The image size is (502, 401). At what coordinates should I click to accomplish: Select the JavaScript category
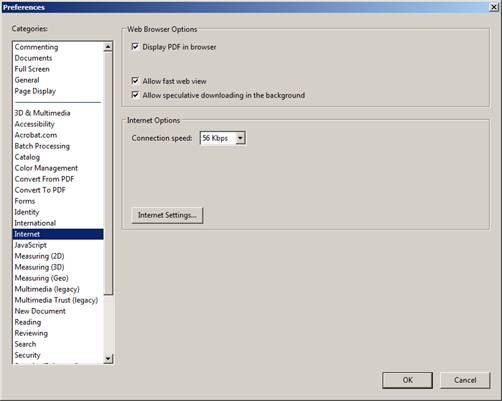(30, 245)
